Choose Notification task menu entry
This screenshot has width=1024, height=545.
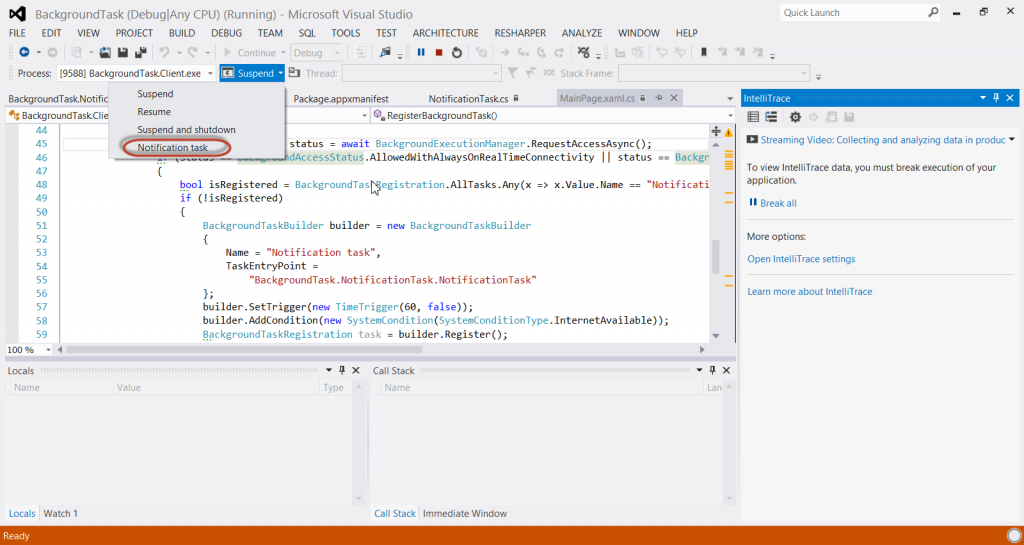pos(172,148)
